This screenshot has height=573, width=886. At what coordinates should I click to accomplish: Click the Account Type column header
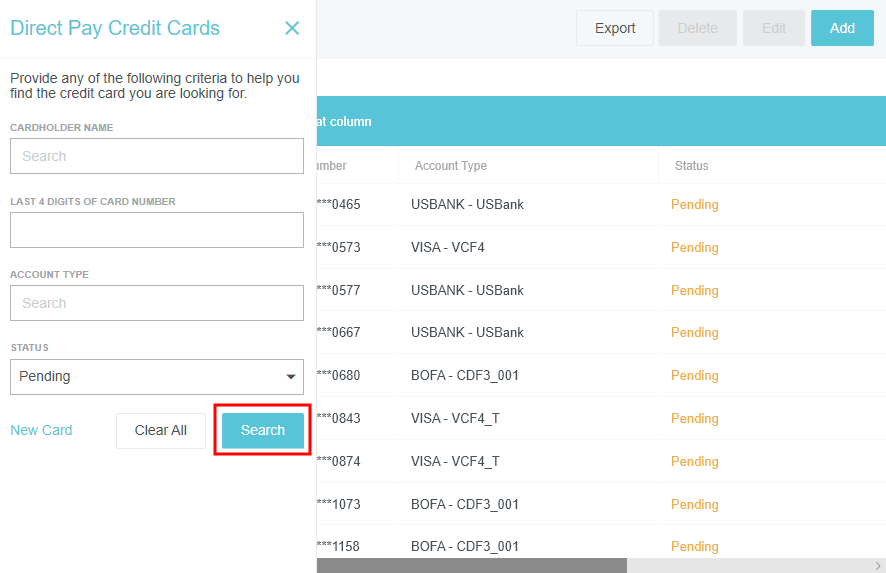tap(451, 166)
